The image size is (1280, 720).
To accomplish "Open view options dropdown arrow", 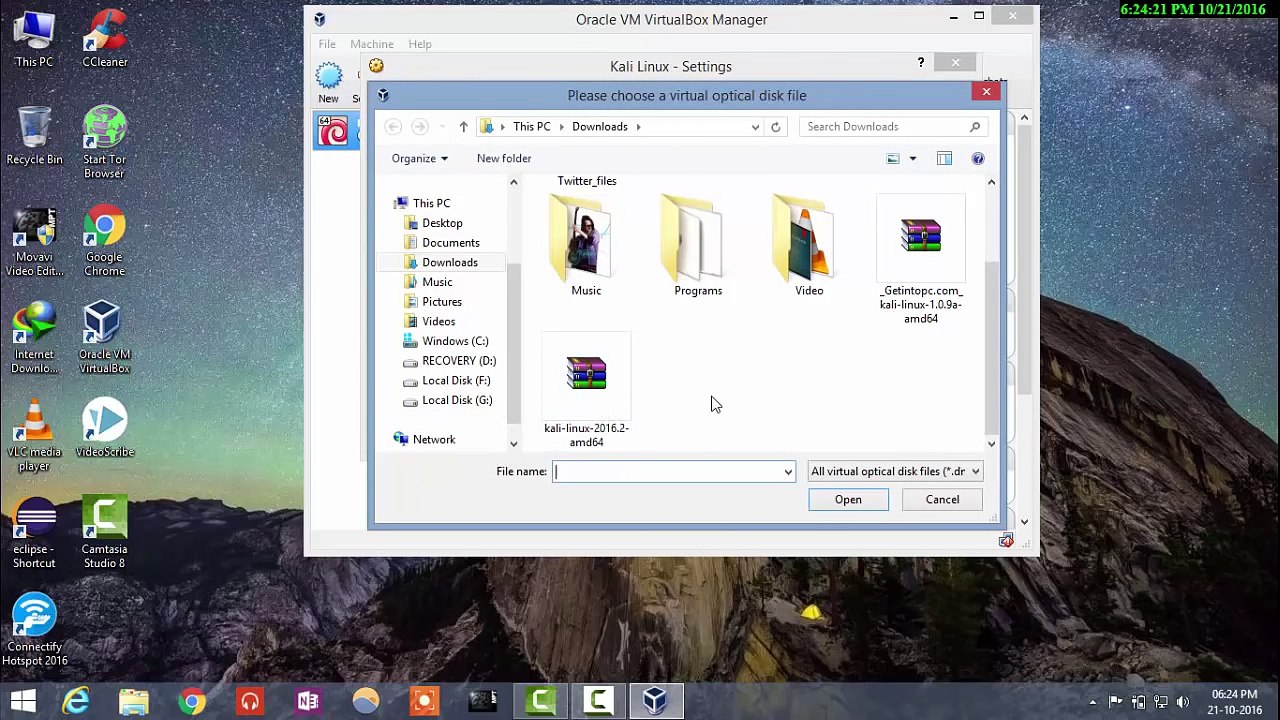I will [912, 158].
